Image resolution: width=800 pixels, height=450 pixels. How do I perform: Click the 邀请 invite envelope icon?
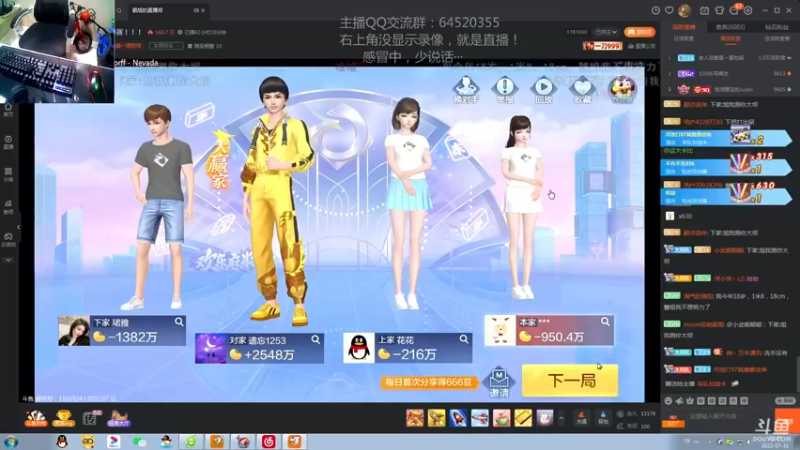point(499,382)
